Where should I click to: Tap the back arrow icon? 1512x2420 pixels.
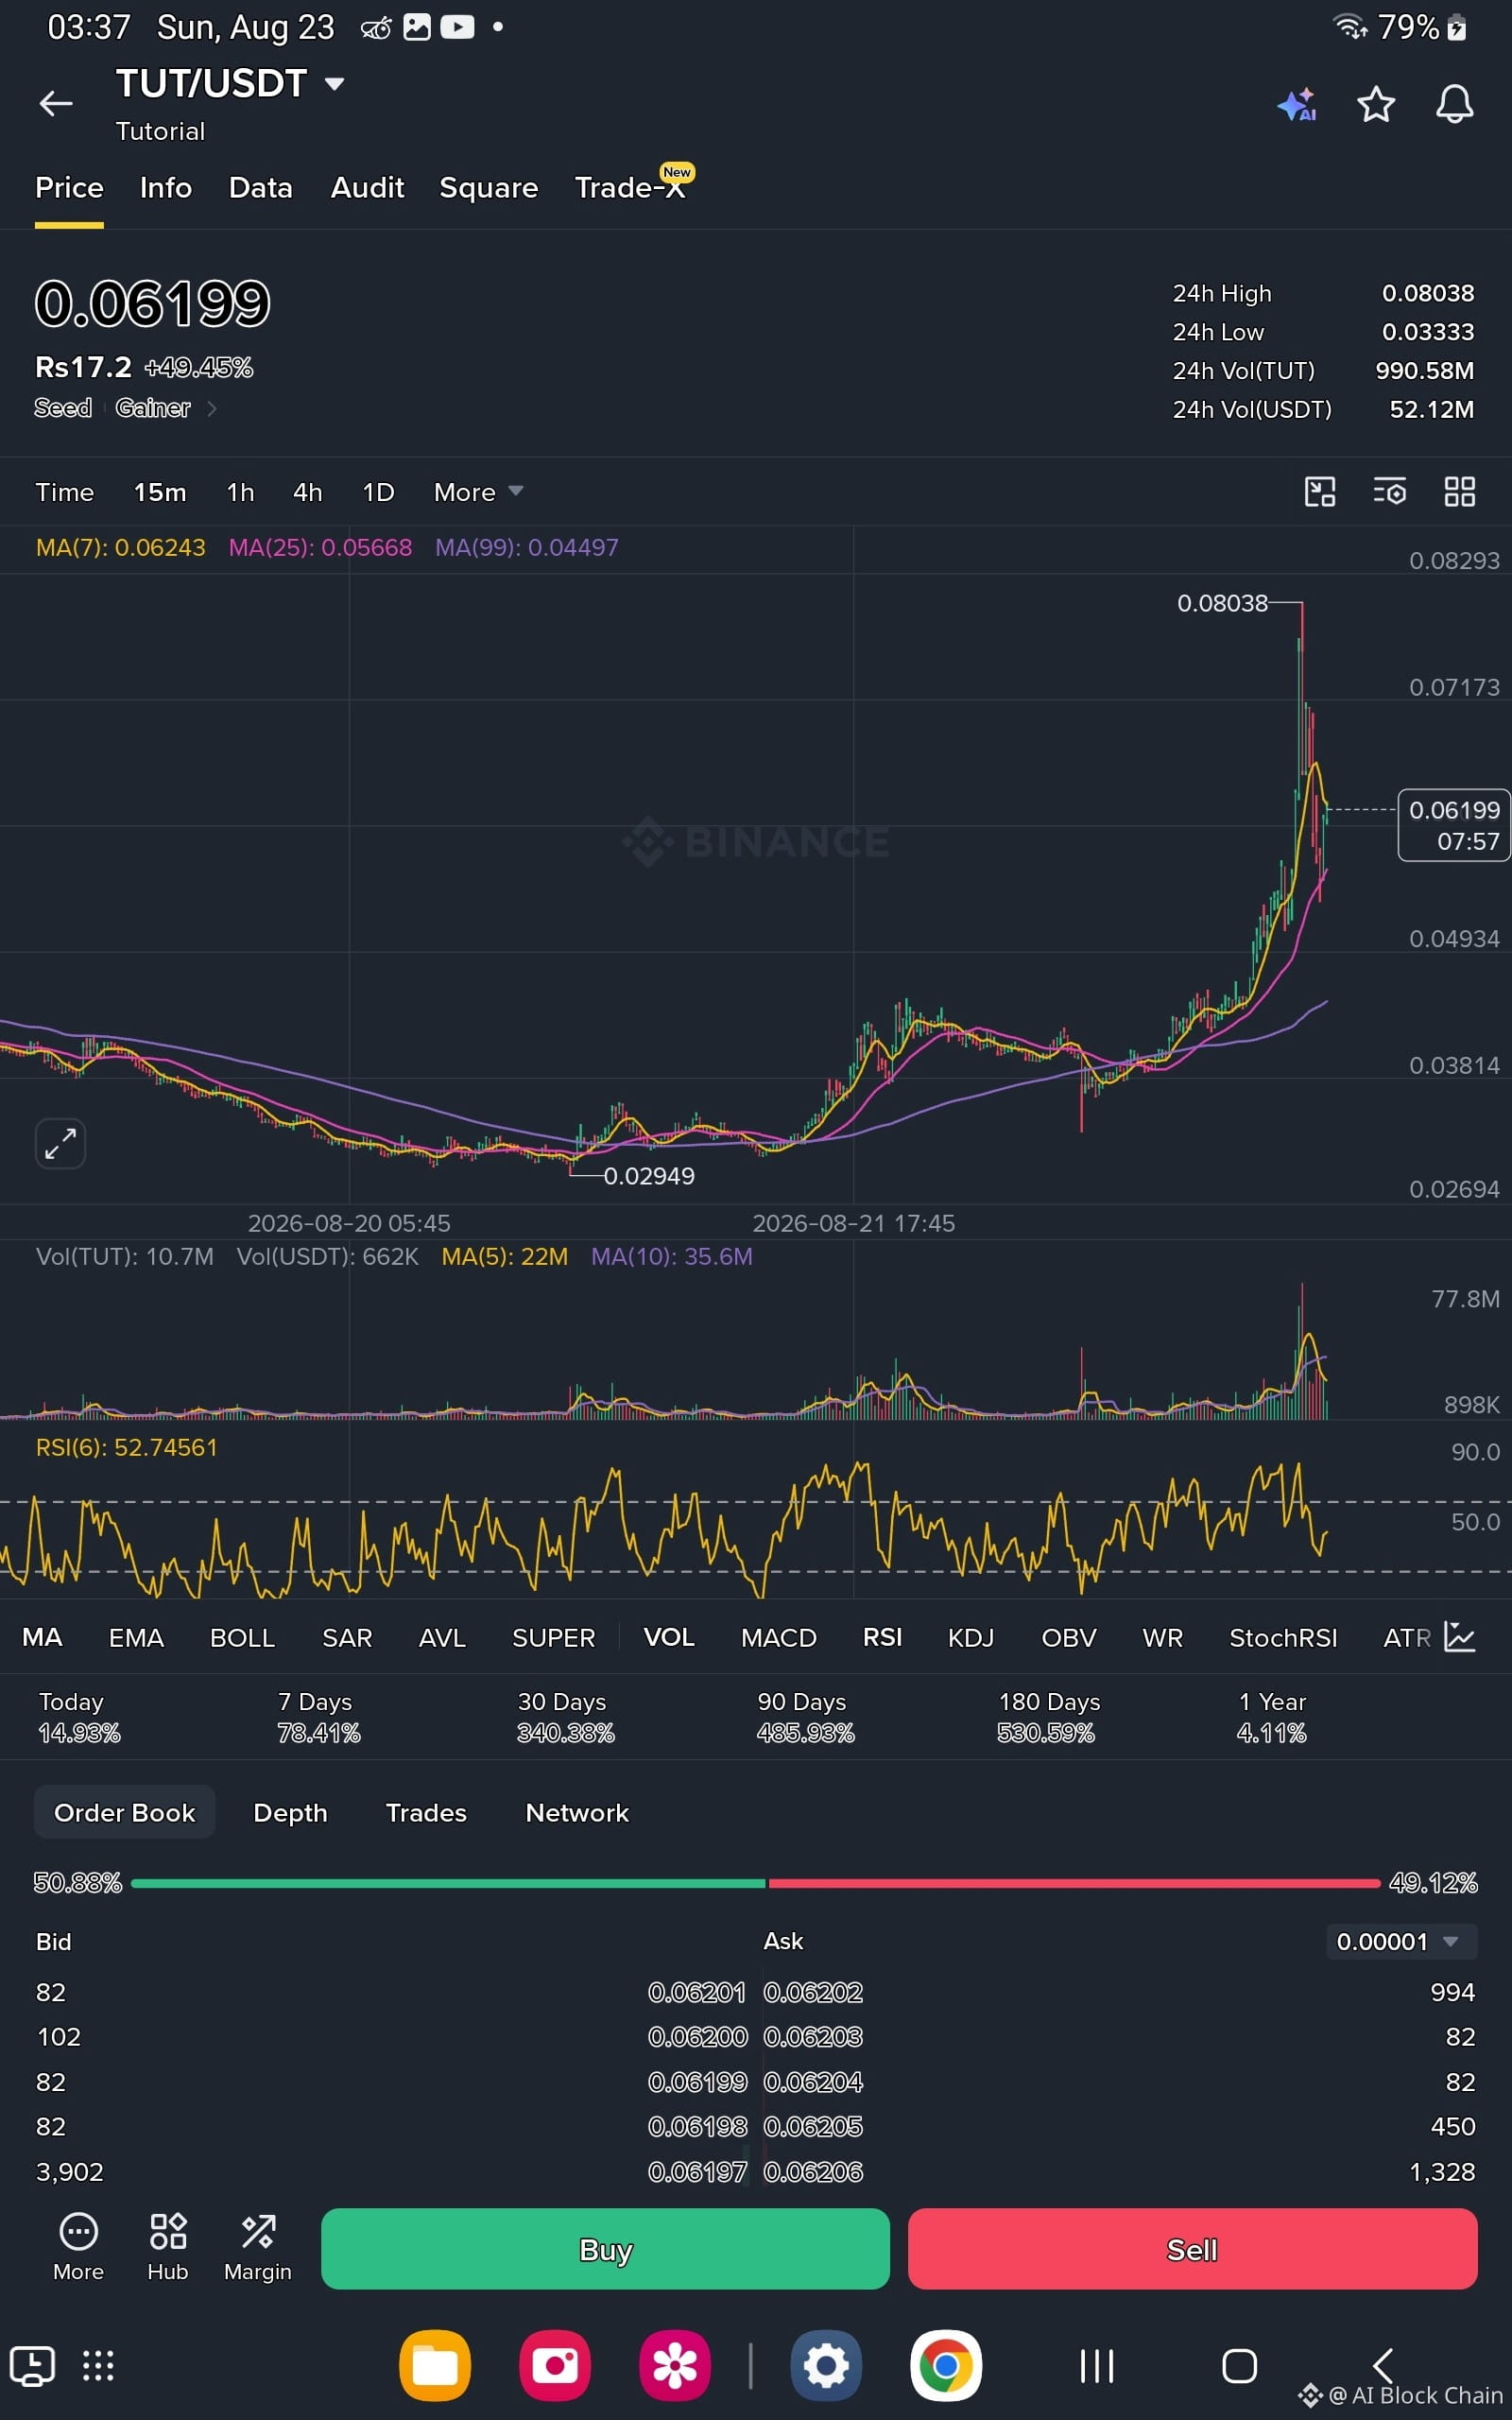pos(55,103)
